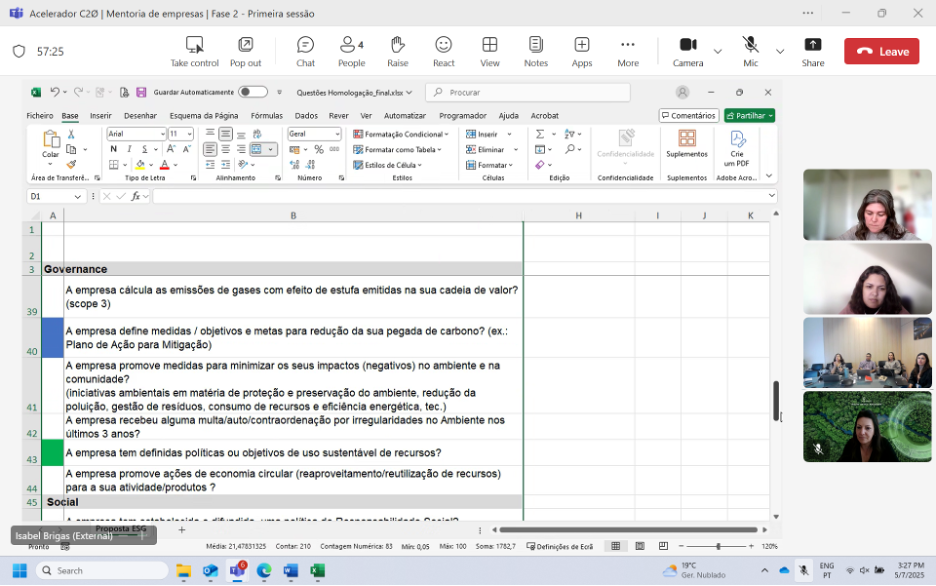Open the React emoji picker
This screenshot has width=936, height=586.
[443, 51]
